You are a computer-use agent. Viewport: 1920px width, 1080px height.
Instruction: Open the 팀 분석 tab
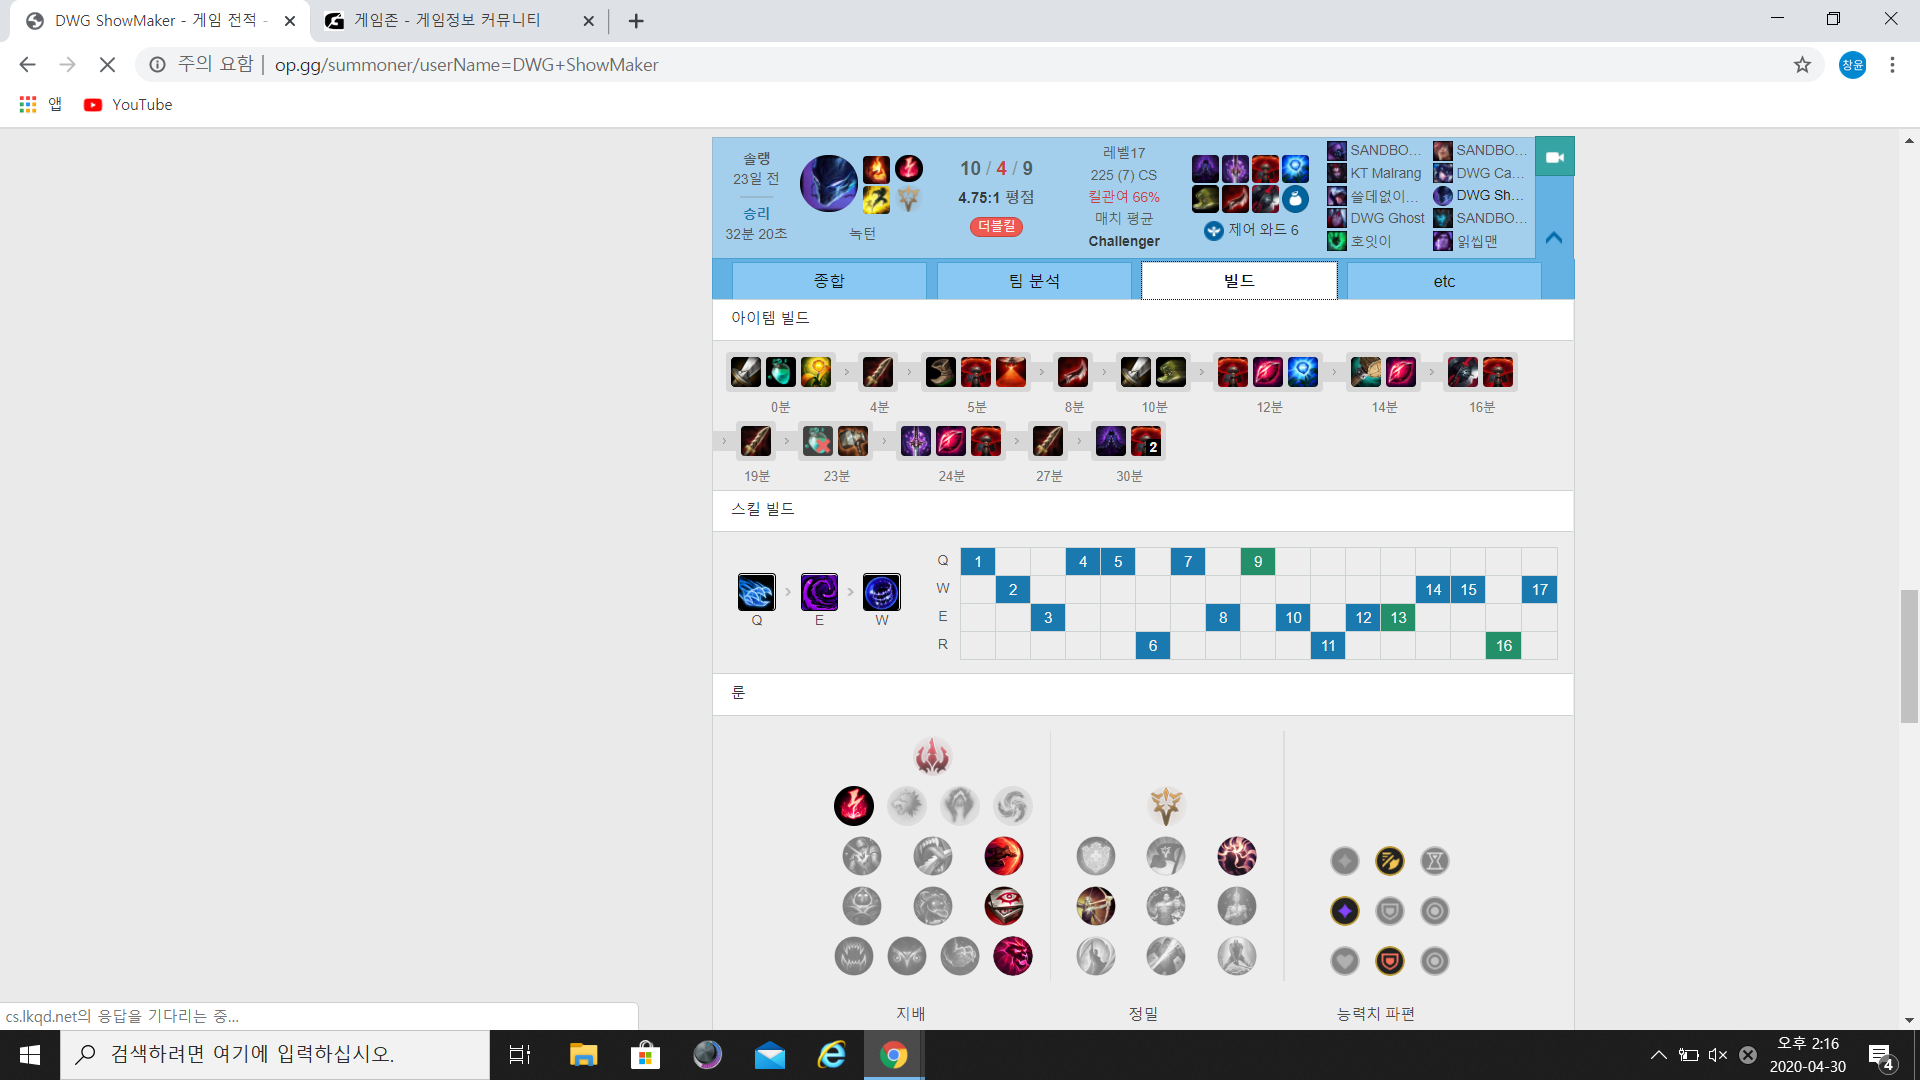coord(1034,281)
